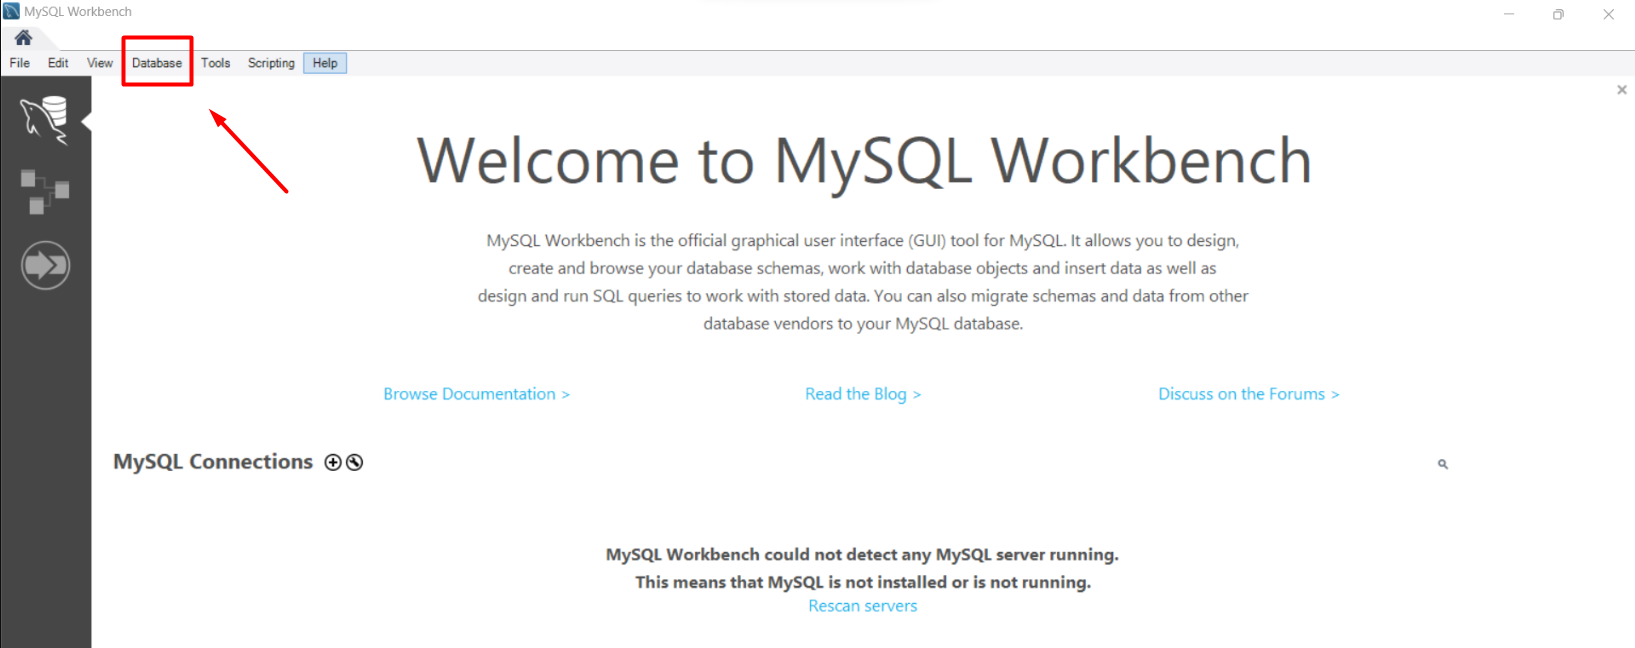Image resolution: width=1635 pixels, height=648 pixels.
Task: Click the MySQL Connections heading
Action: pos(213,462)
